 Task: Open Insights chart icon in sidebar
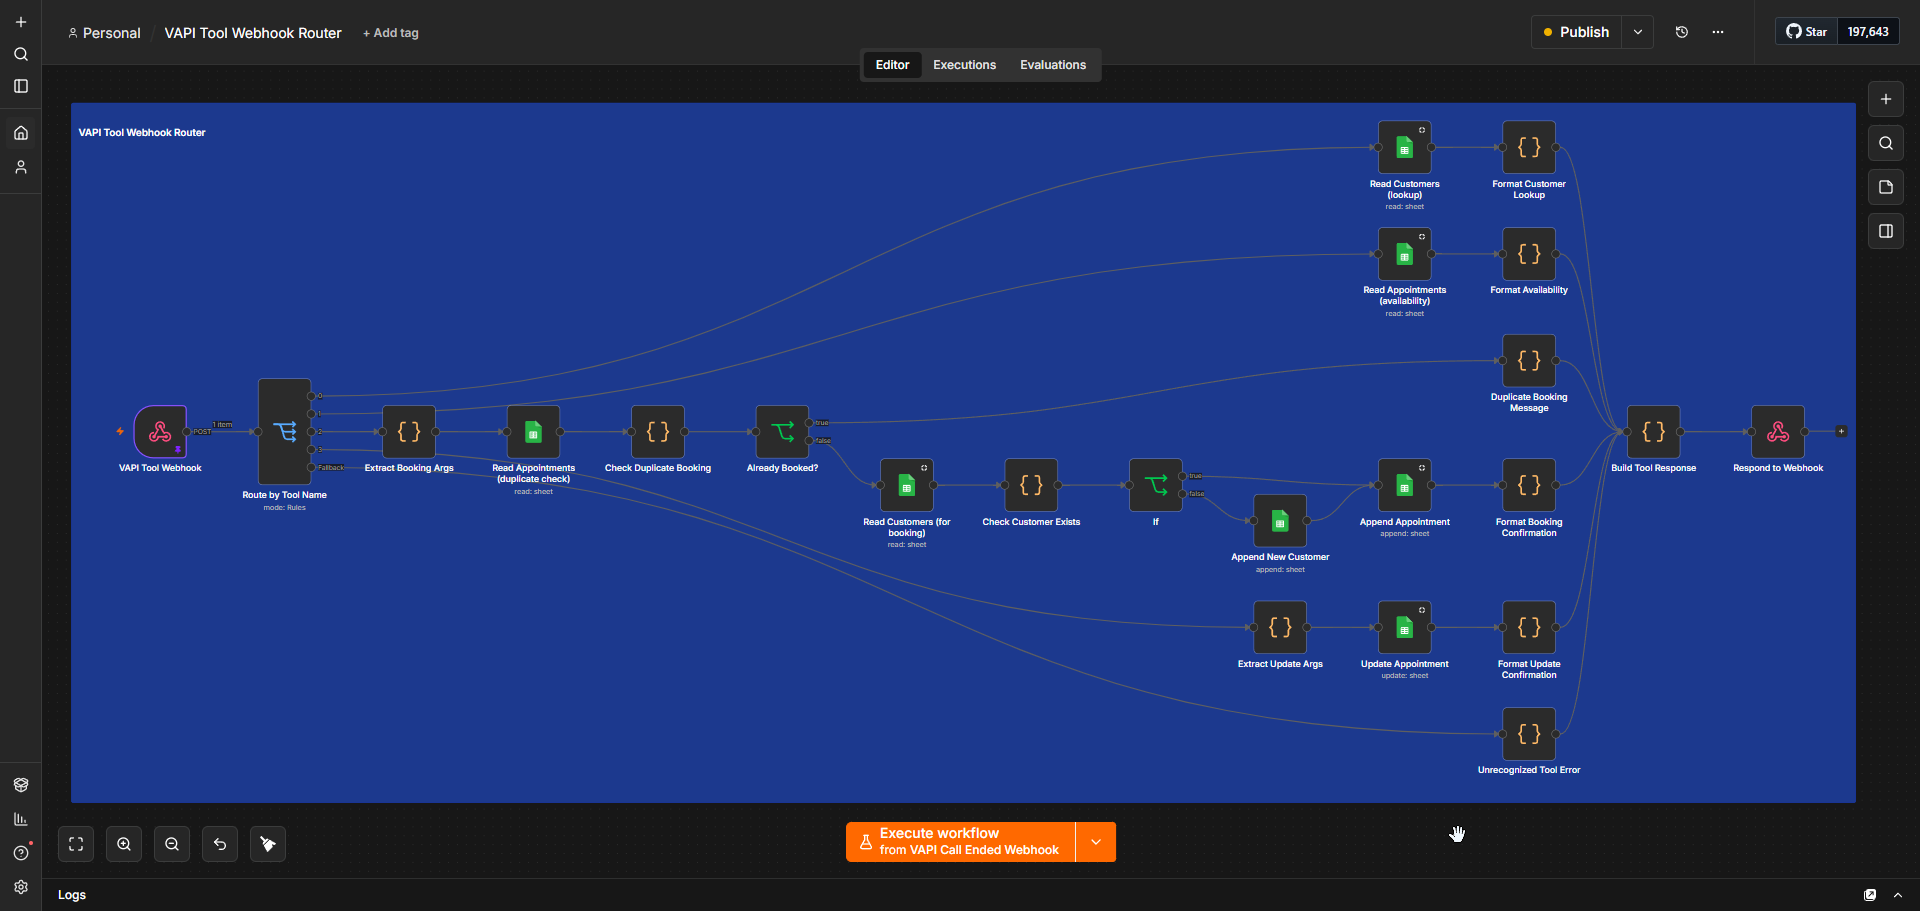pyautogui.click(x=21, y=819)
